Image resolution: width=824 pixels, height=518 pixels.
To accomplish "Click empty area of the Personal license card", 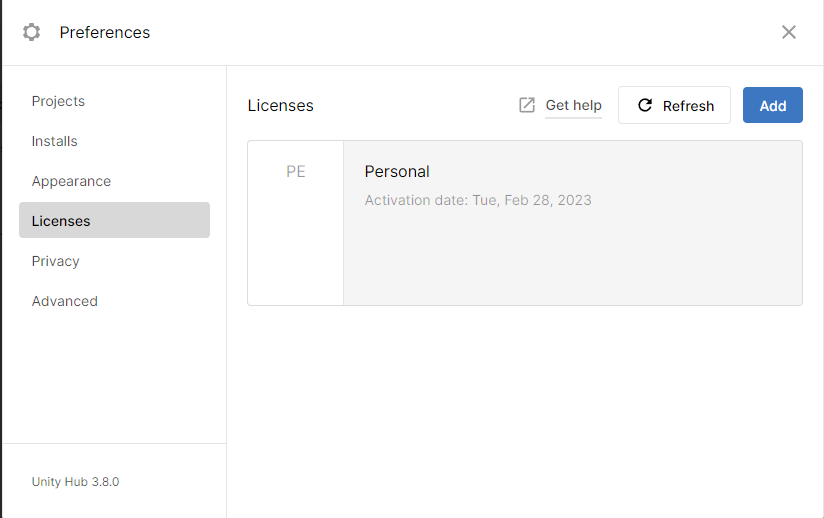I will coord(570,260).
